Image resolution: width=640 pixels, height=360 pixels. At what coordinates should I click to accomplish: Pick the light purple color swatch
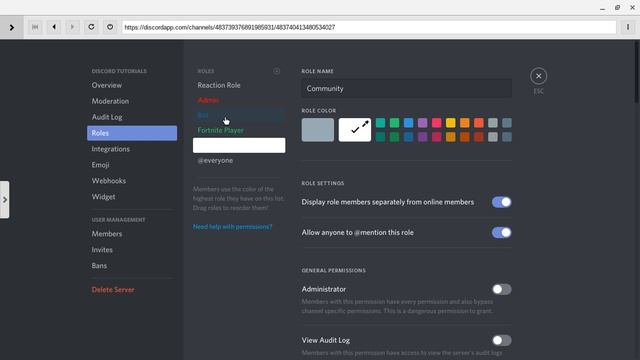[x=422, y=123]
